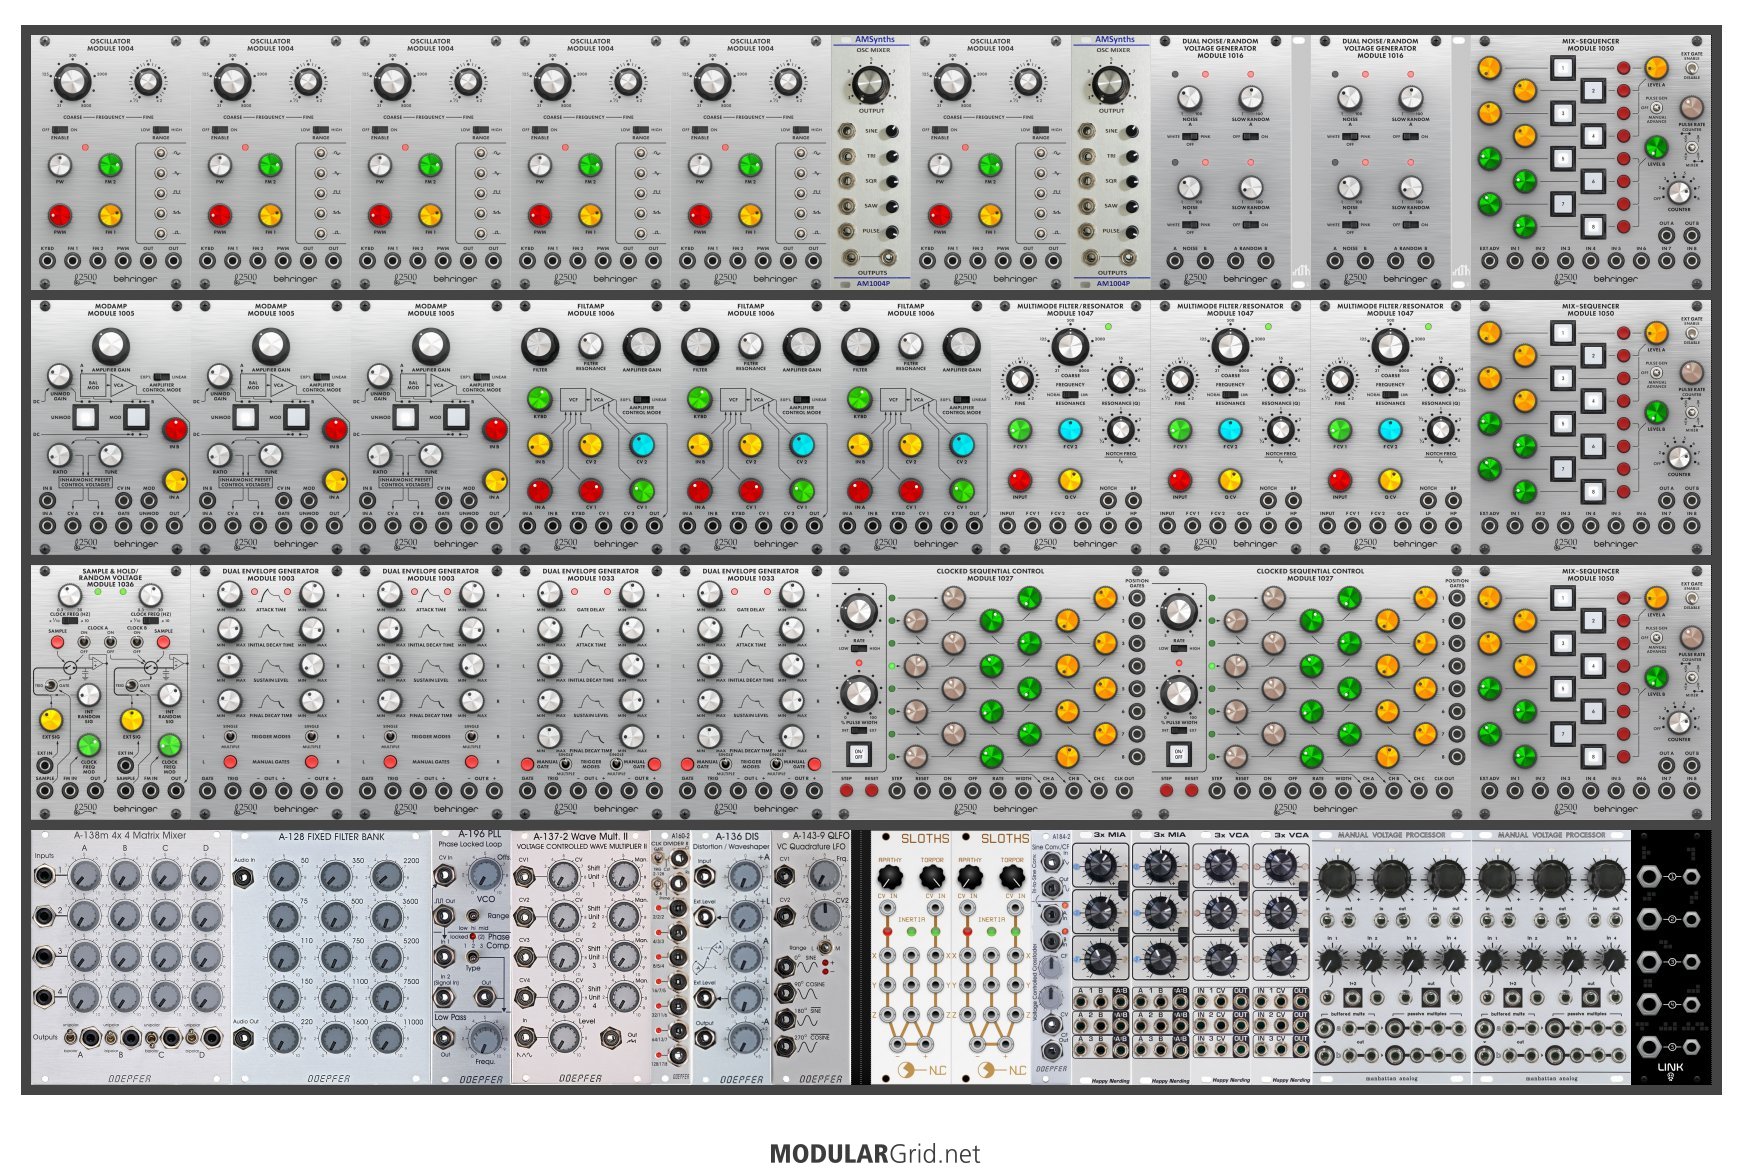The height and width of the screenshot is (1175, 1752).
Task: Click the A-128 filter bank 350 Hz knob
Action: point(335,877)
